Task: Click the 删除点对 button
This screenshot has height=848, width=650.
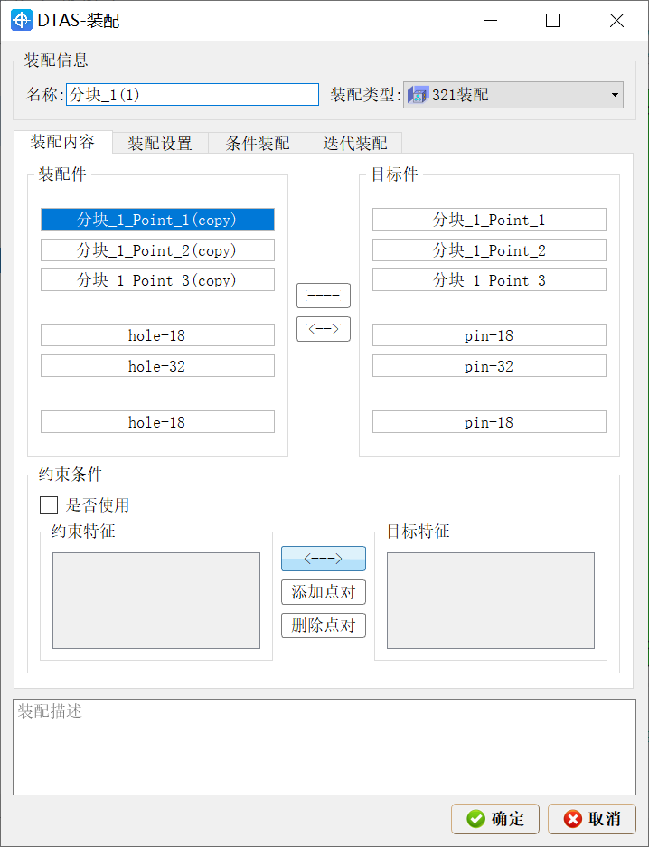Action: click(x=323, y=625)
